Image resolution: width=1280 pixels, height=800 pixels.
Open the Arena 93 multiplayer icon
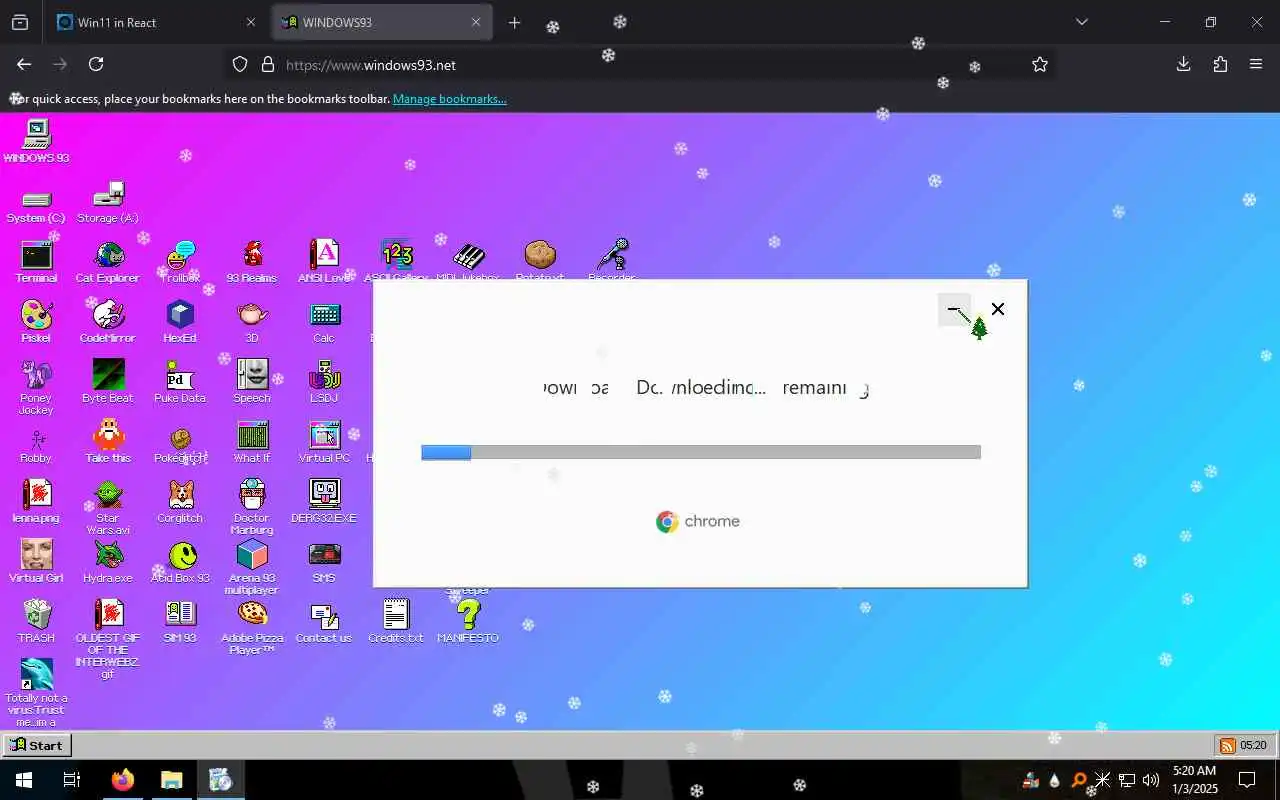coord(252,568)
